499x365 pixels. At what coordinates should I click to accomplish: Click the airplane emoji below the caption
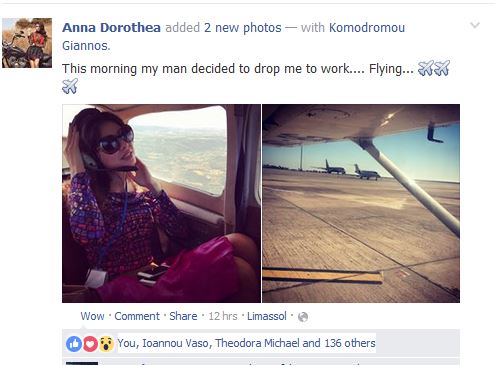pos(70,86)
